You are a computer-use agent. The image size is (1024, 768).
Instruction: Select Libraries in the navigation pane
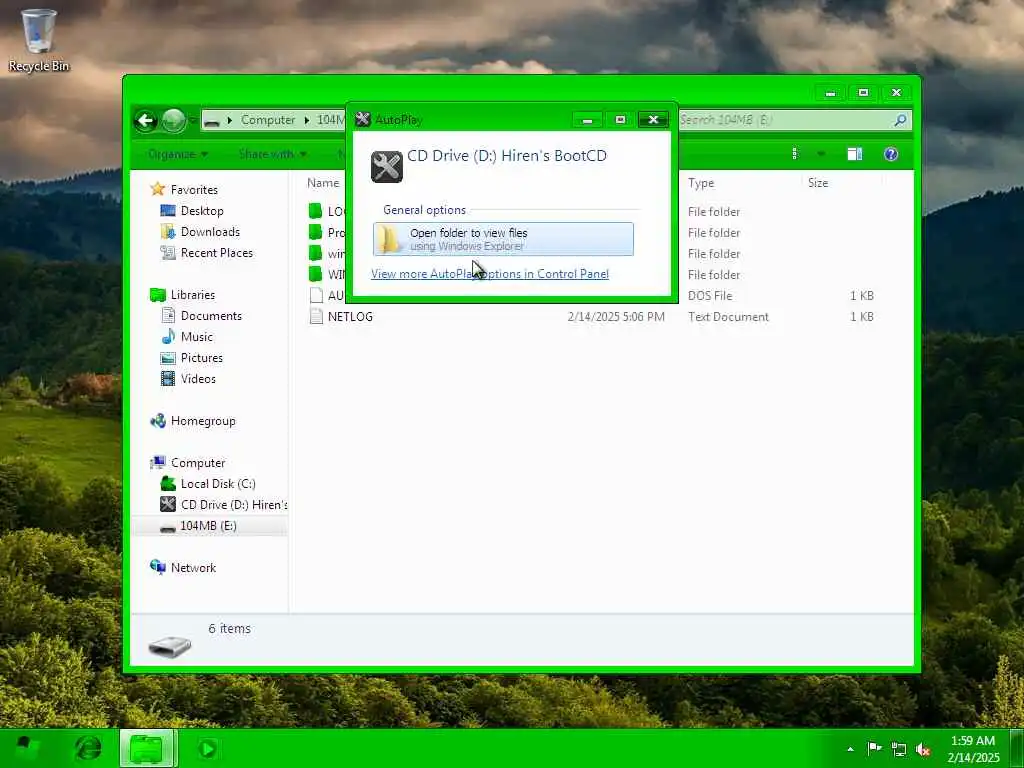click(193, 295)
